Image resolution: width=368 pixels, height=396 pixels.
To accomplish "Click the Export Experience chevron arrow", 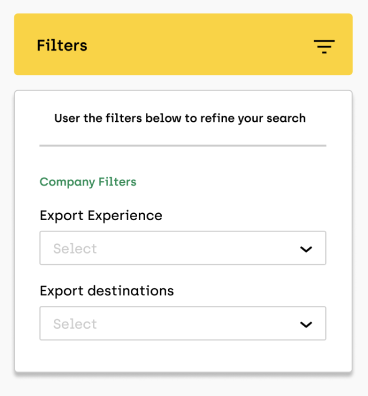I will click(306, 249).
